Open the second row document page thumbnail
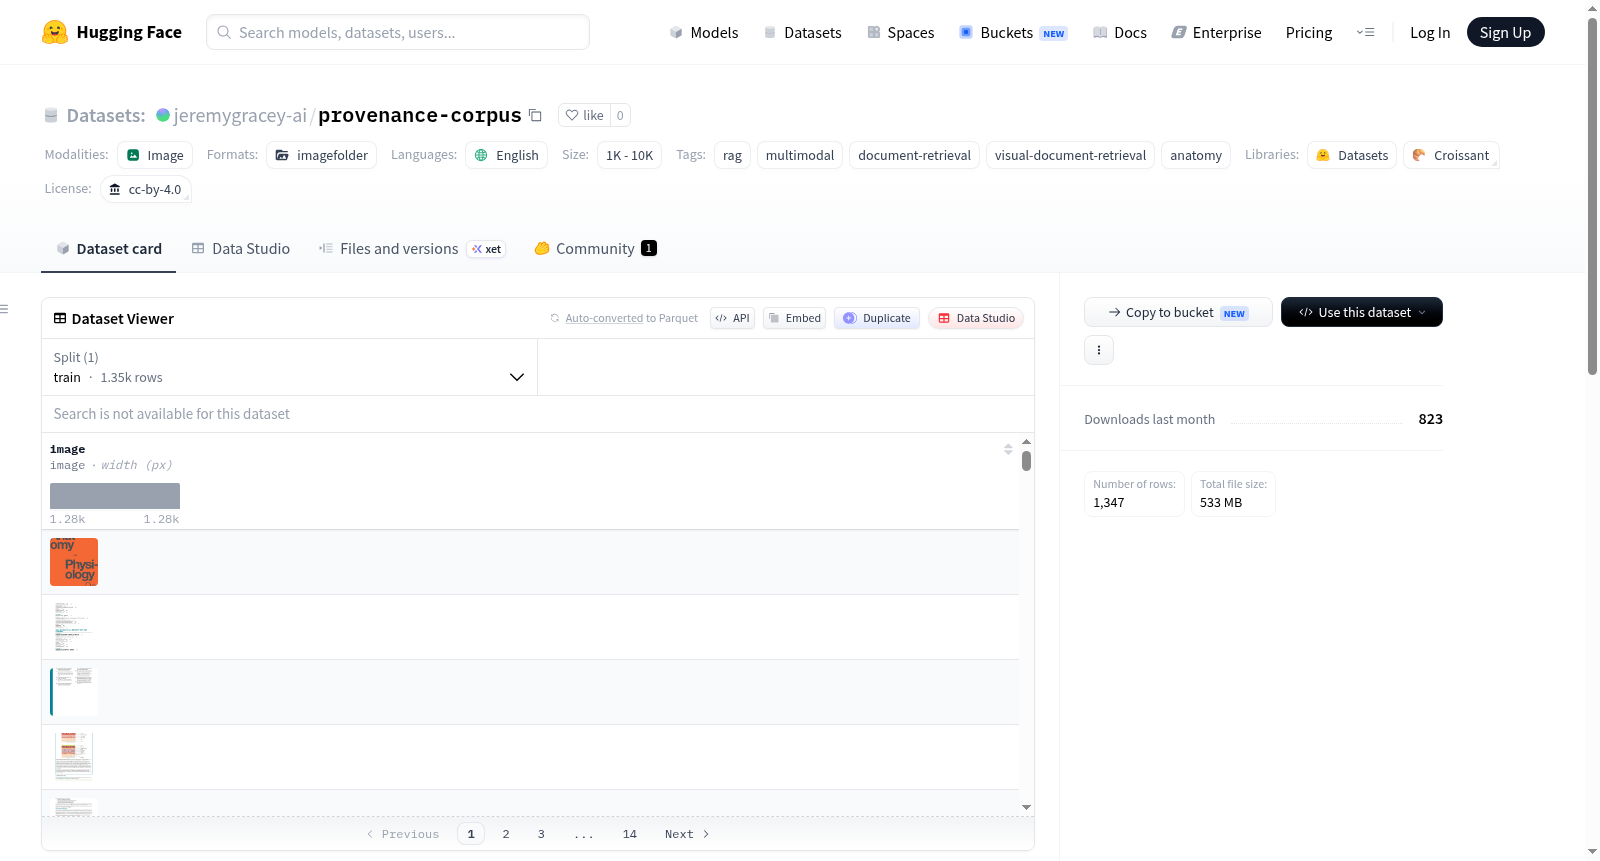The height and width of the screenshot is (861, 1600). point(74,627)
